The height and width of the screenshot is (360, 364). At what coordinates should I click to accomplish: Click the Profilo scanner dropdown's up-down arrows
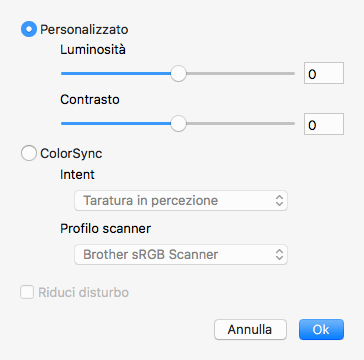tap(279, 255)
